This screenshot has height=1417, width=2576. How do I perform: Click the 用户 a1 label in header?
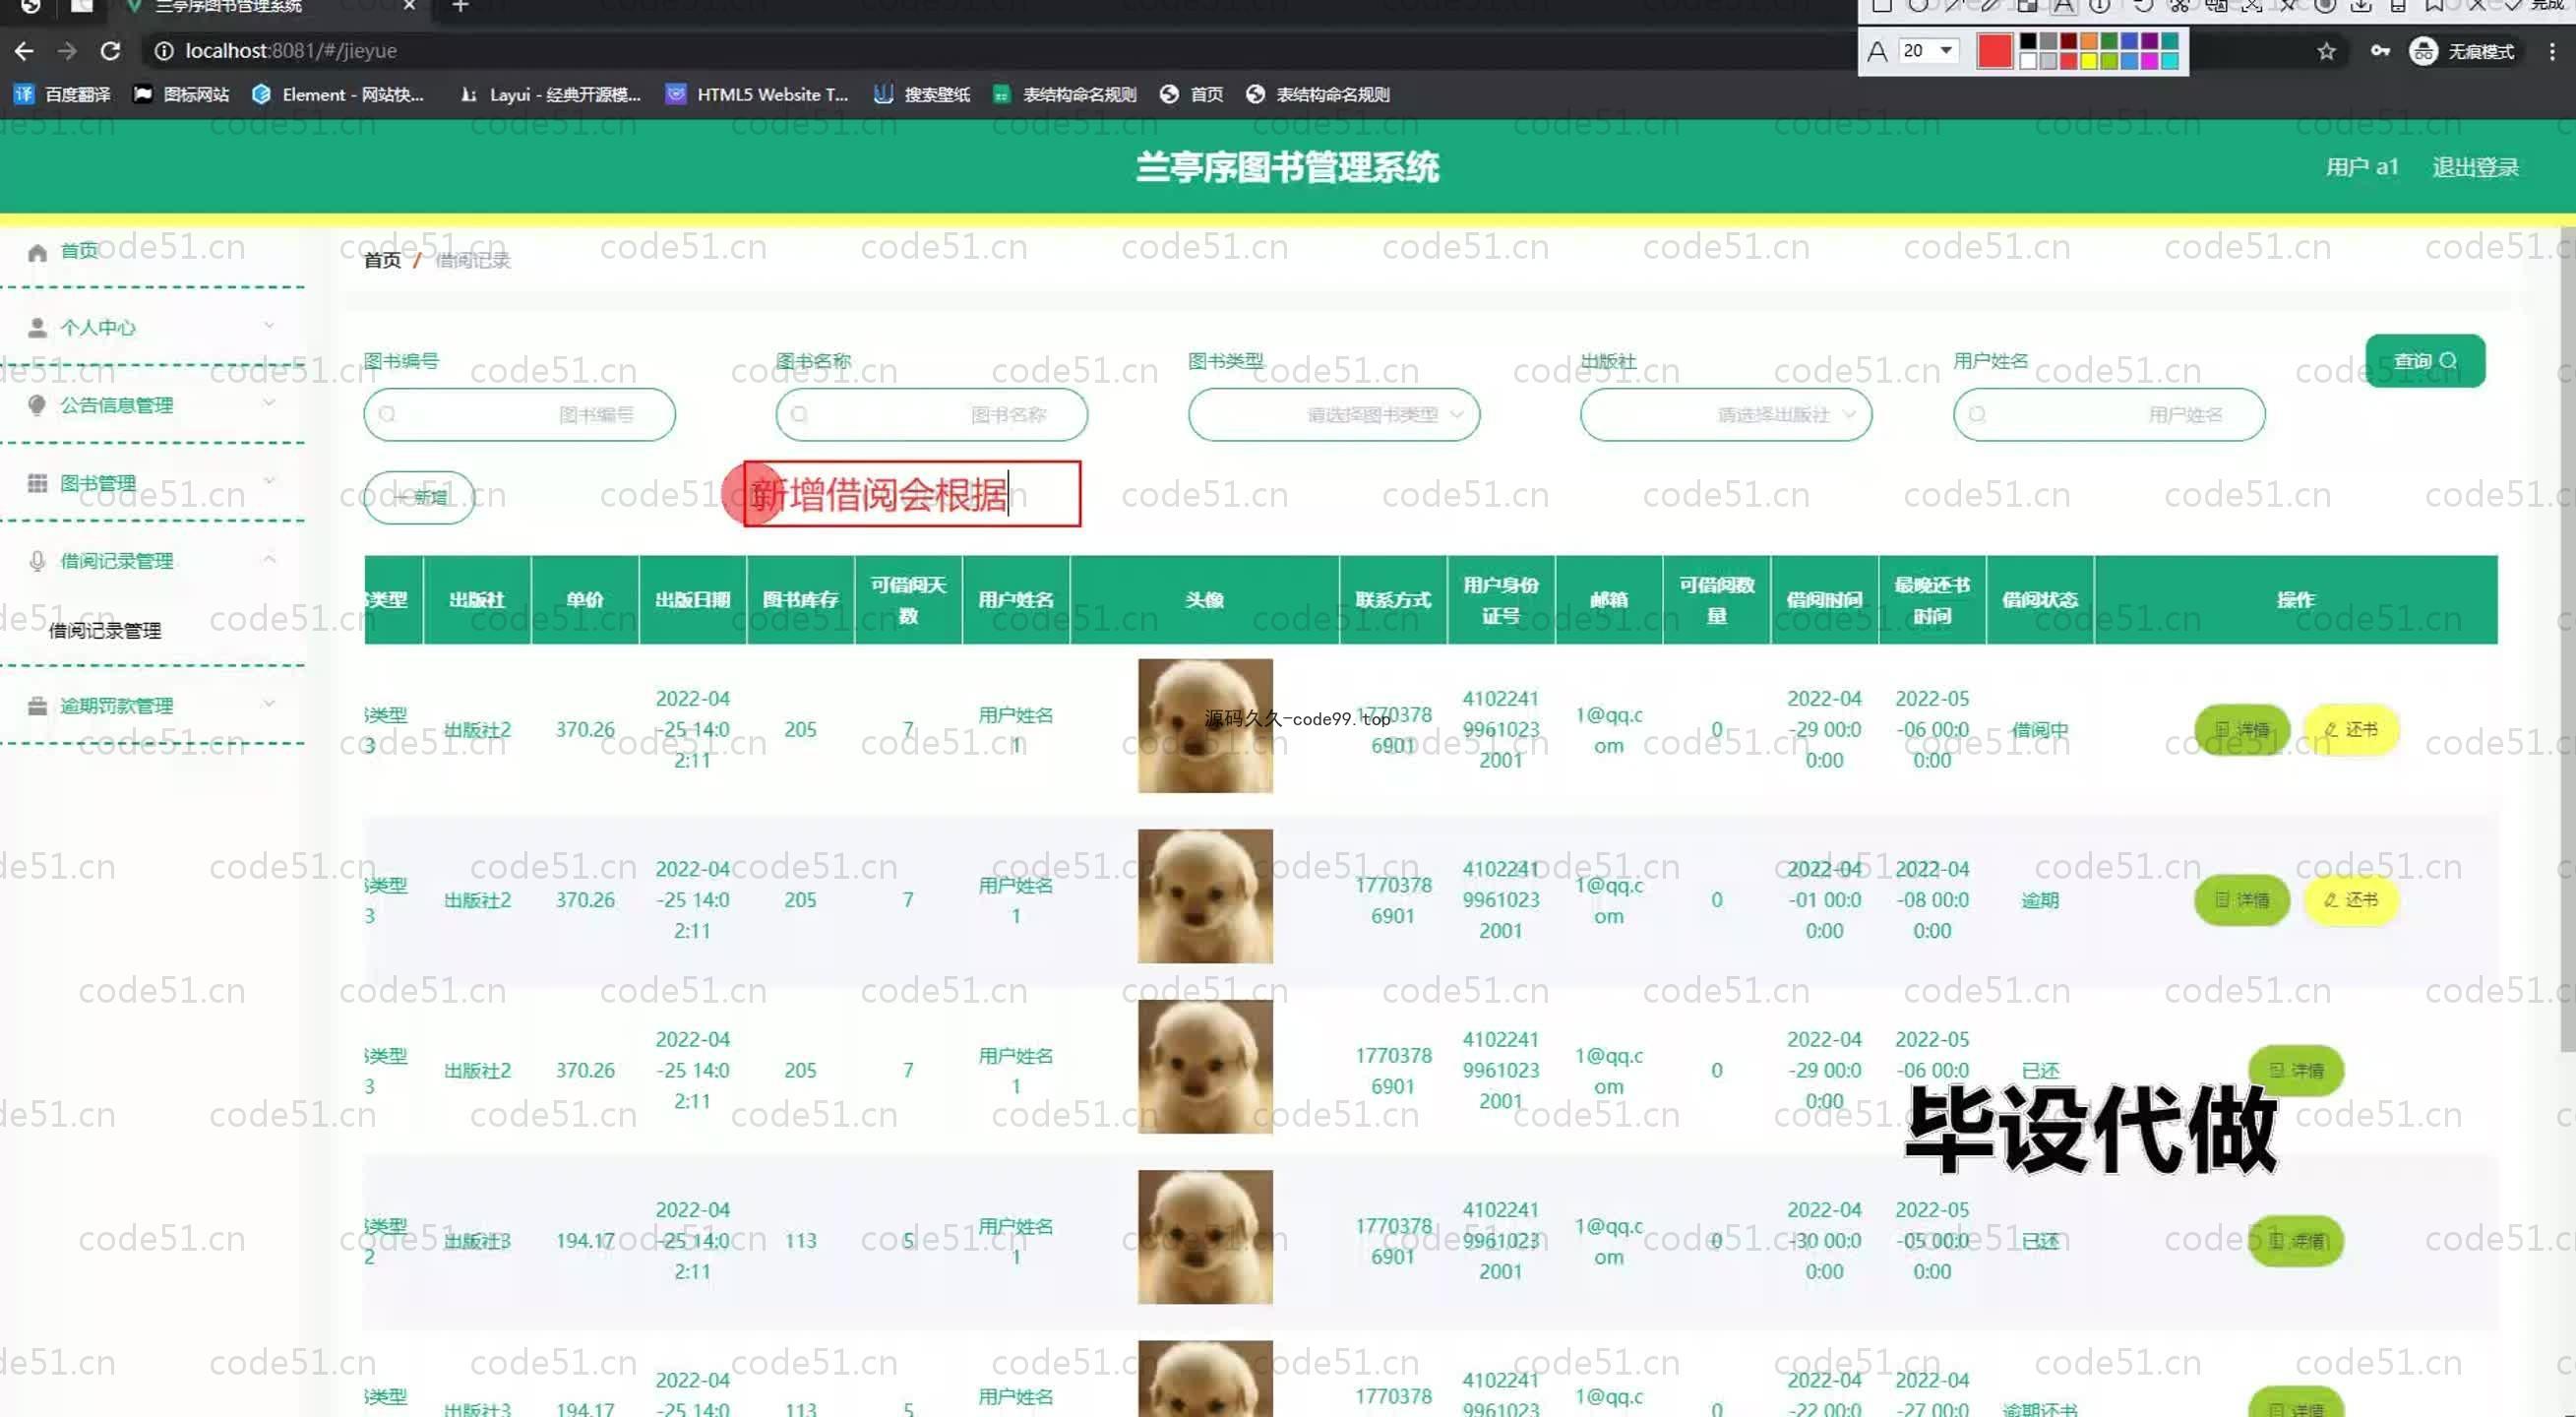point(2362,167)
